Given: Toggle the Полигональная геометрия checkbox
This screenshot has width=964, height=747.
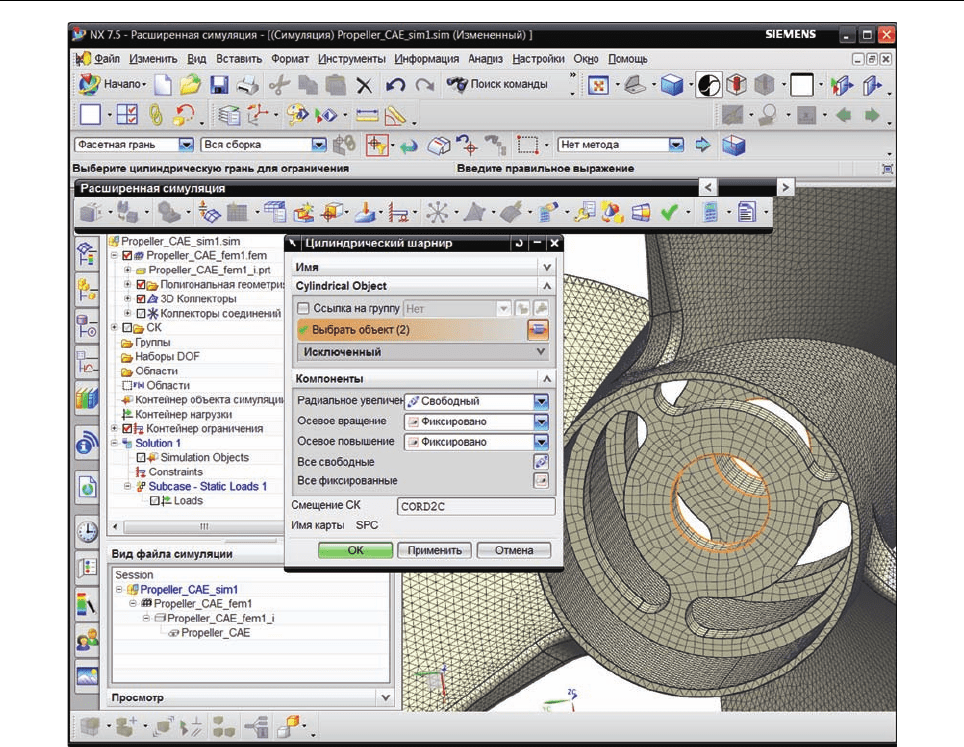Looking at the screenshot, I should click(141, 285).
